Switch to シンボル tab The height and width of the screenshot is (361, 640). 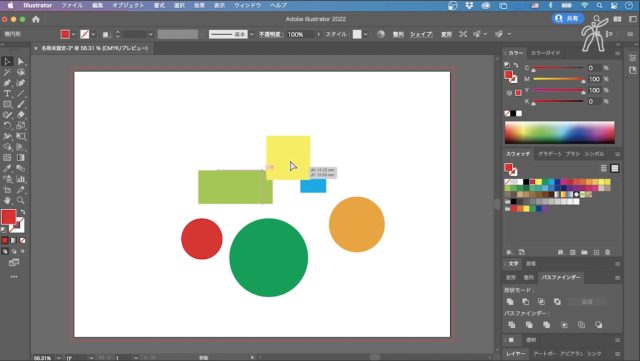click(x=594, y=154)
